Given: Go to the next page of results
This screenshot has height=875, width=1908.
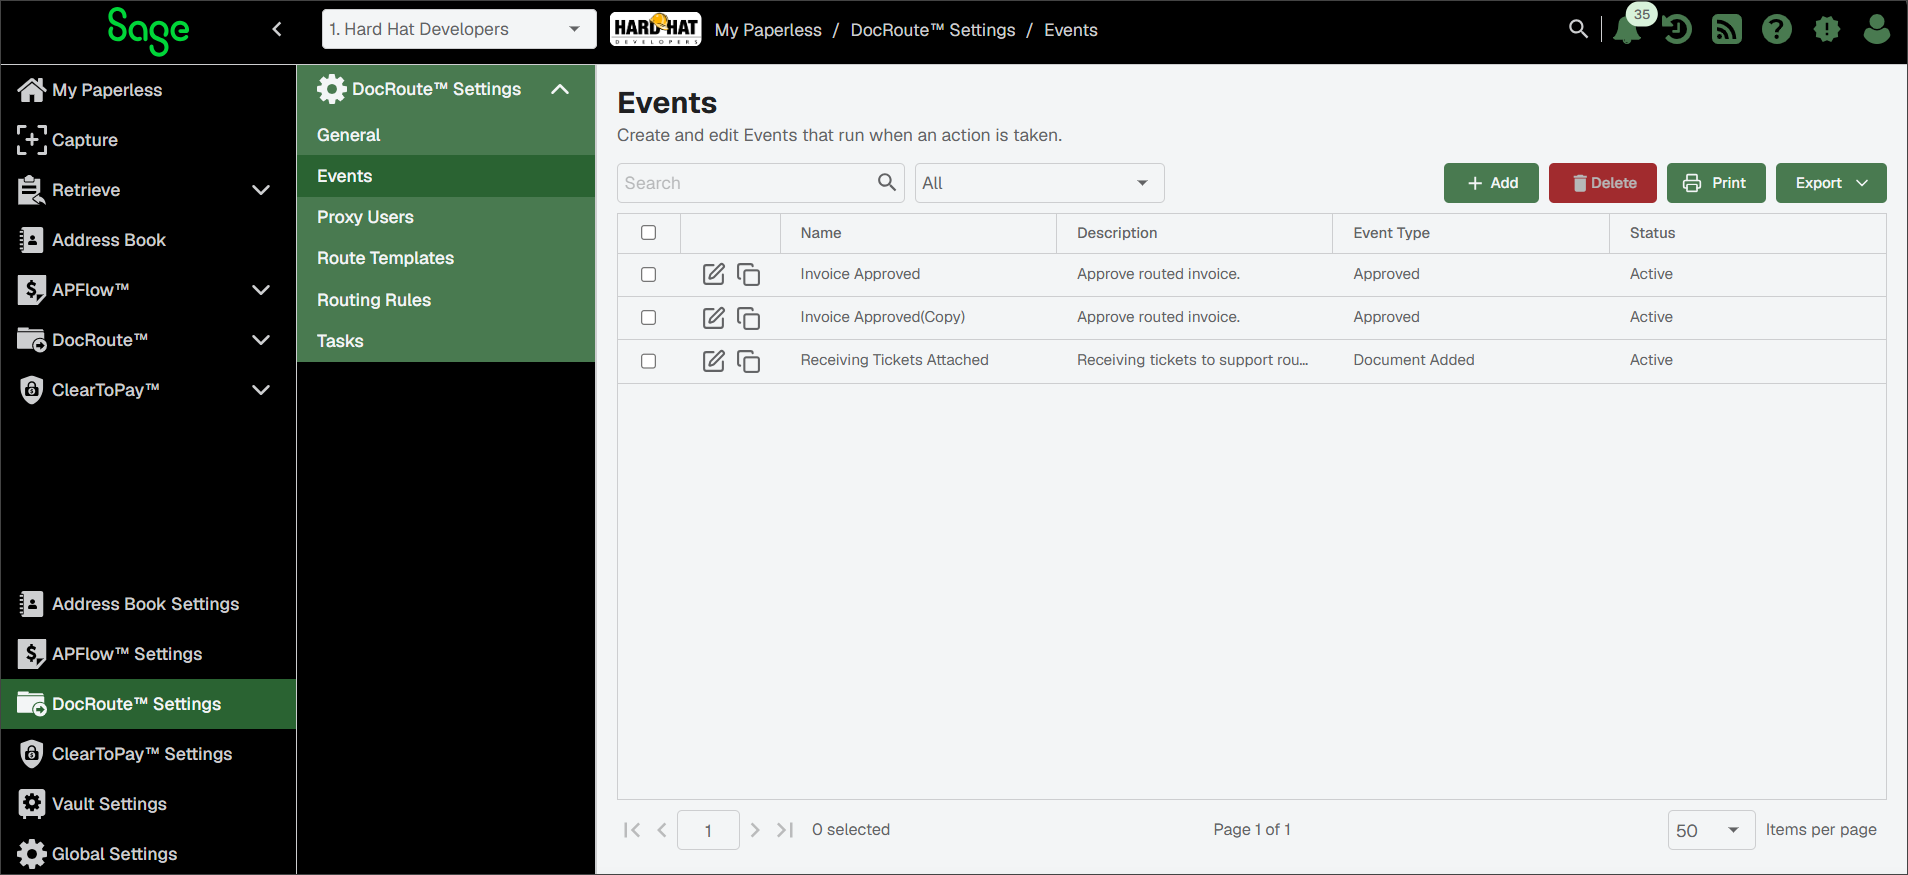Looking at the screenshot, I should [755, 830].
